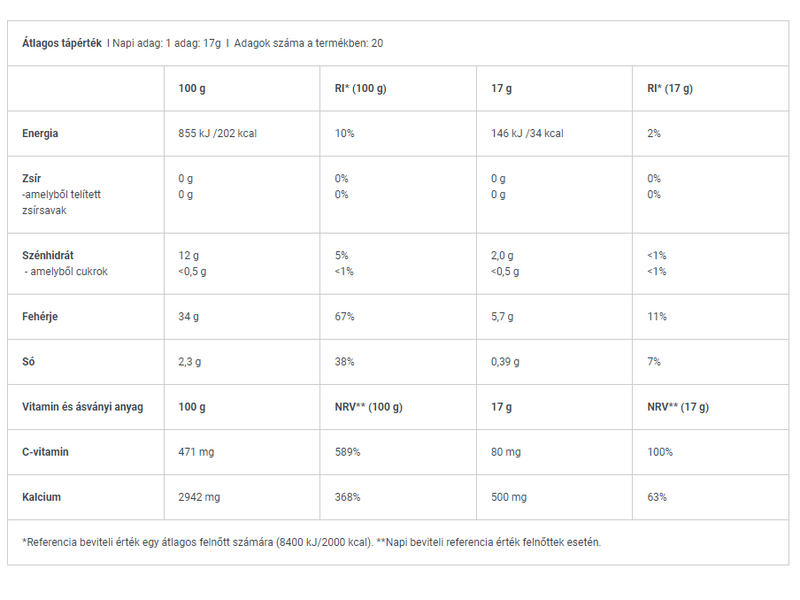Click the 'Energia' row label

(40, 133)
